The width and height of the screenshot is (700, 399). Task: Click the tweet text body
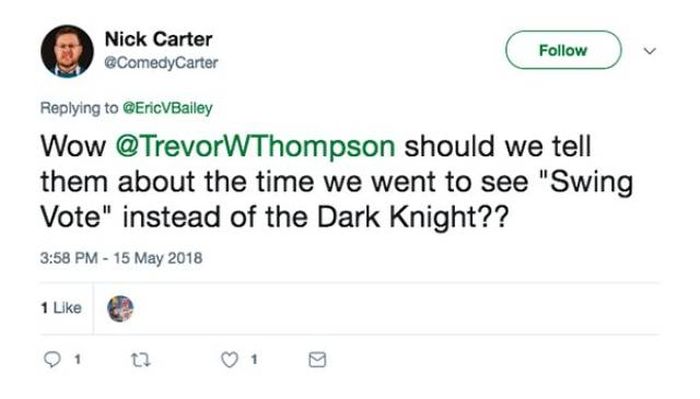click(337, 183)
